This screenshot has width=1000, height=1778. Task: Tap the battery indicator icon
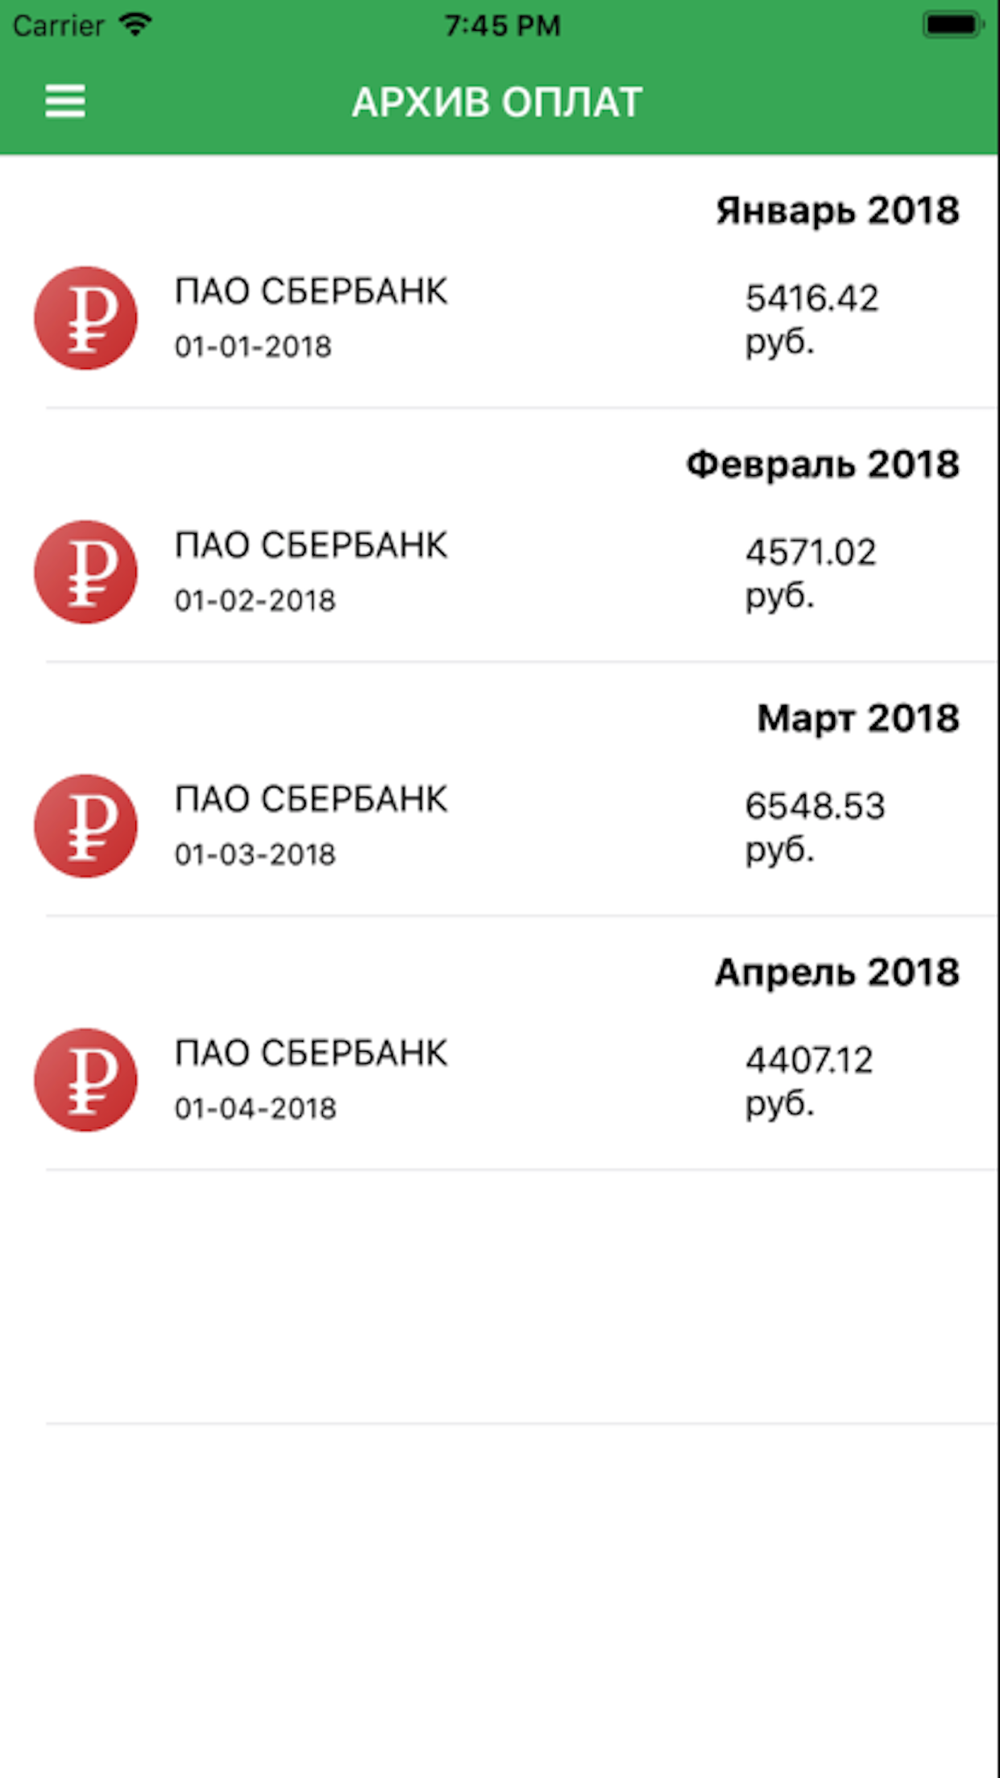tap(954, 24)
